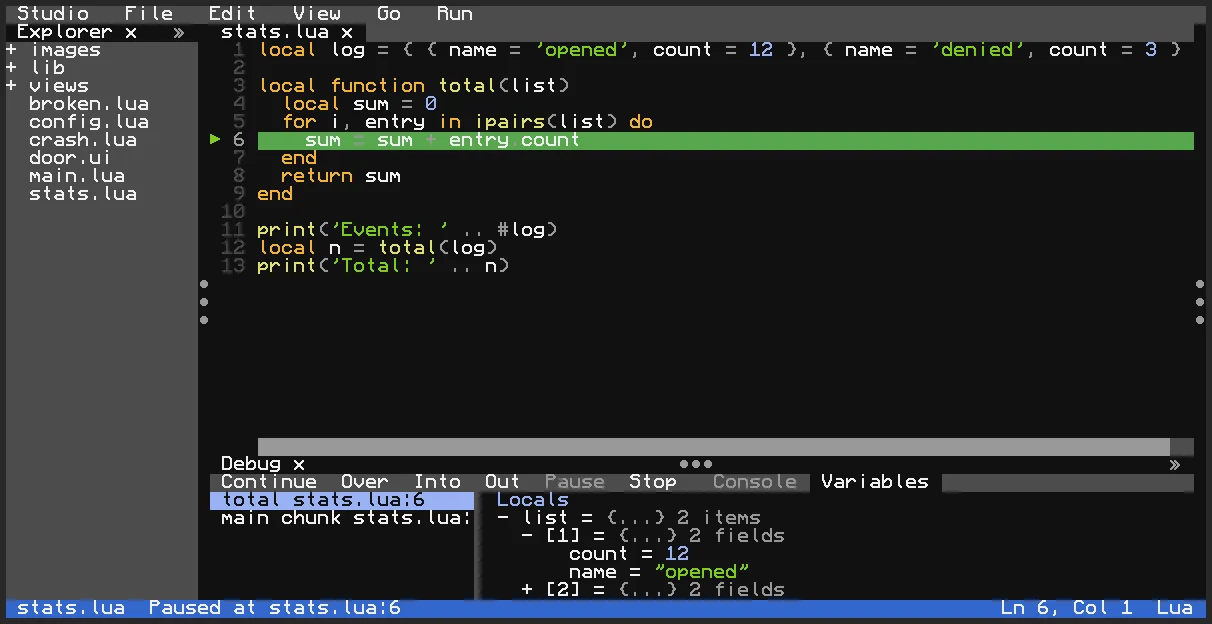Viewport: 1212px width, 624px height.
Task: Click gutter line number 12
Action: tap(233, 248)
